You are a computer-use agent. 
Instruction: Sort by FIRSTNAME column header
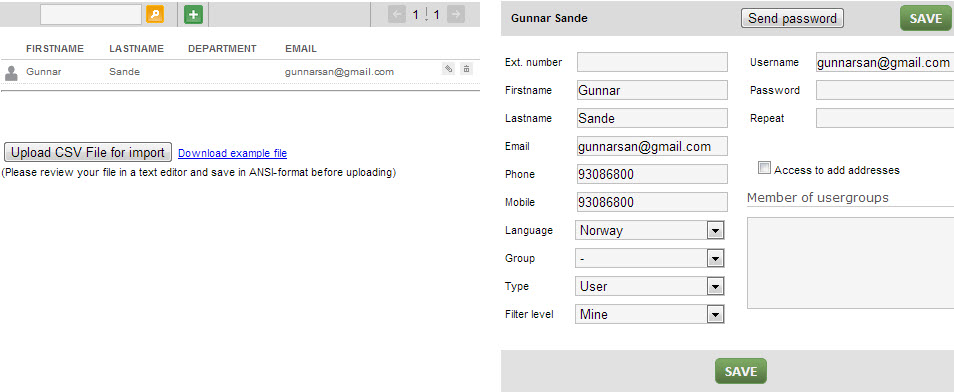[x=55, y=49]
